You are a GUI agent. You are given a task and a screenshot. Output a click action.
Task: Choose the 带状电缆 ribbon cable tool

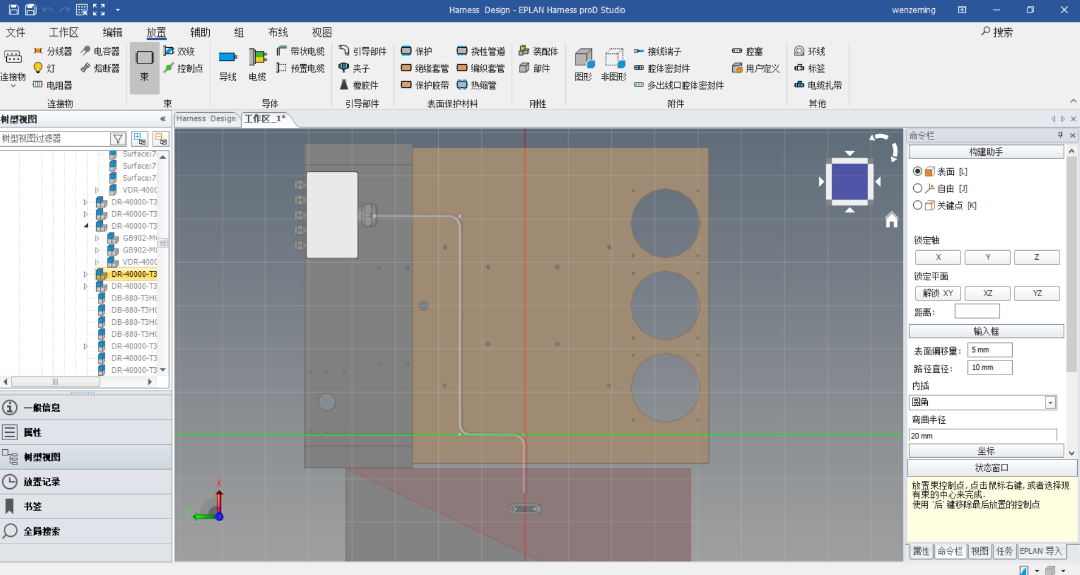tap(300, 51)
